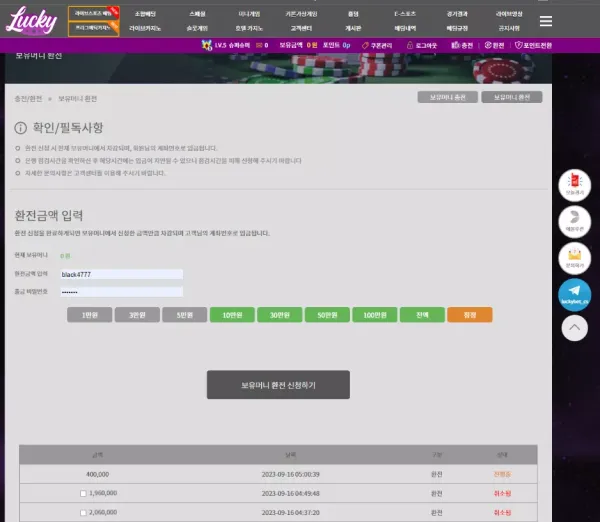The width and height of the screenshot is (600, 522).
Task: Click the green 잔액 full-balance button
Action: pyautogui.click(x=422, y=315)
